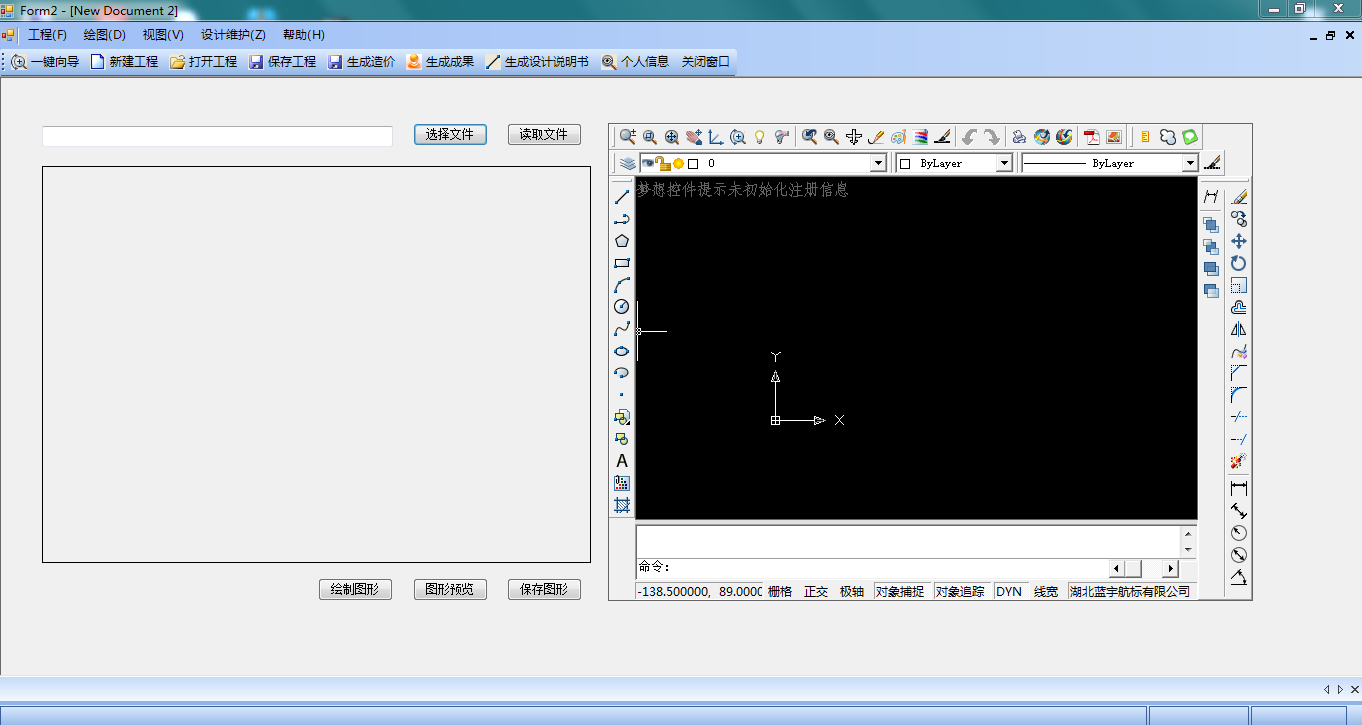Expand the layer 0 dropdown

pyautogui.click(x=878, y=163)
